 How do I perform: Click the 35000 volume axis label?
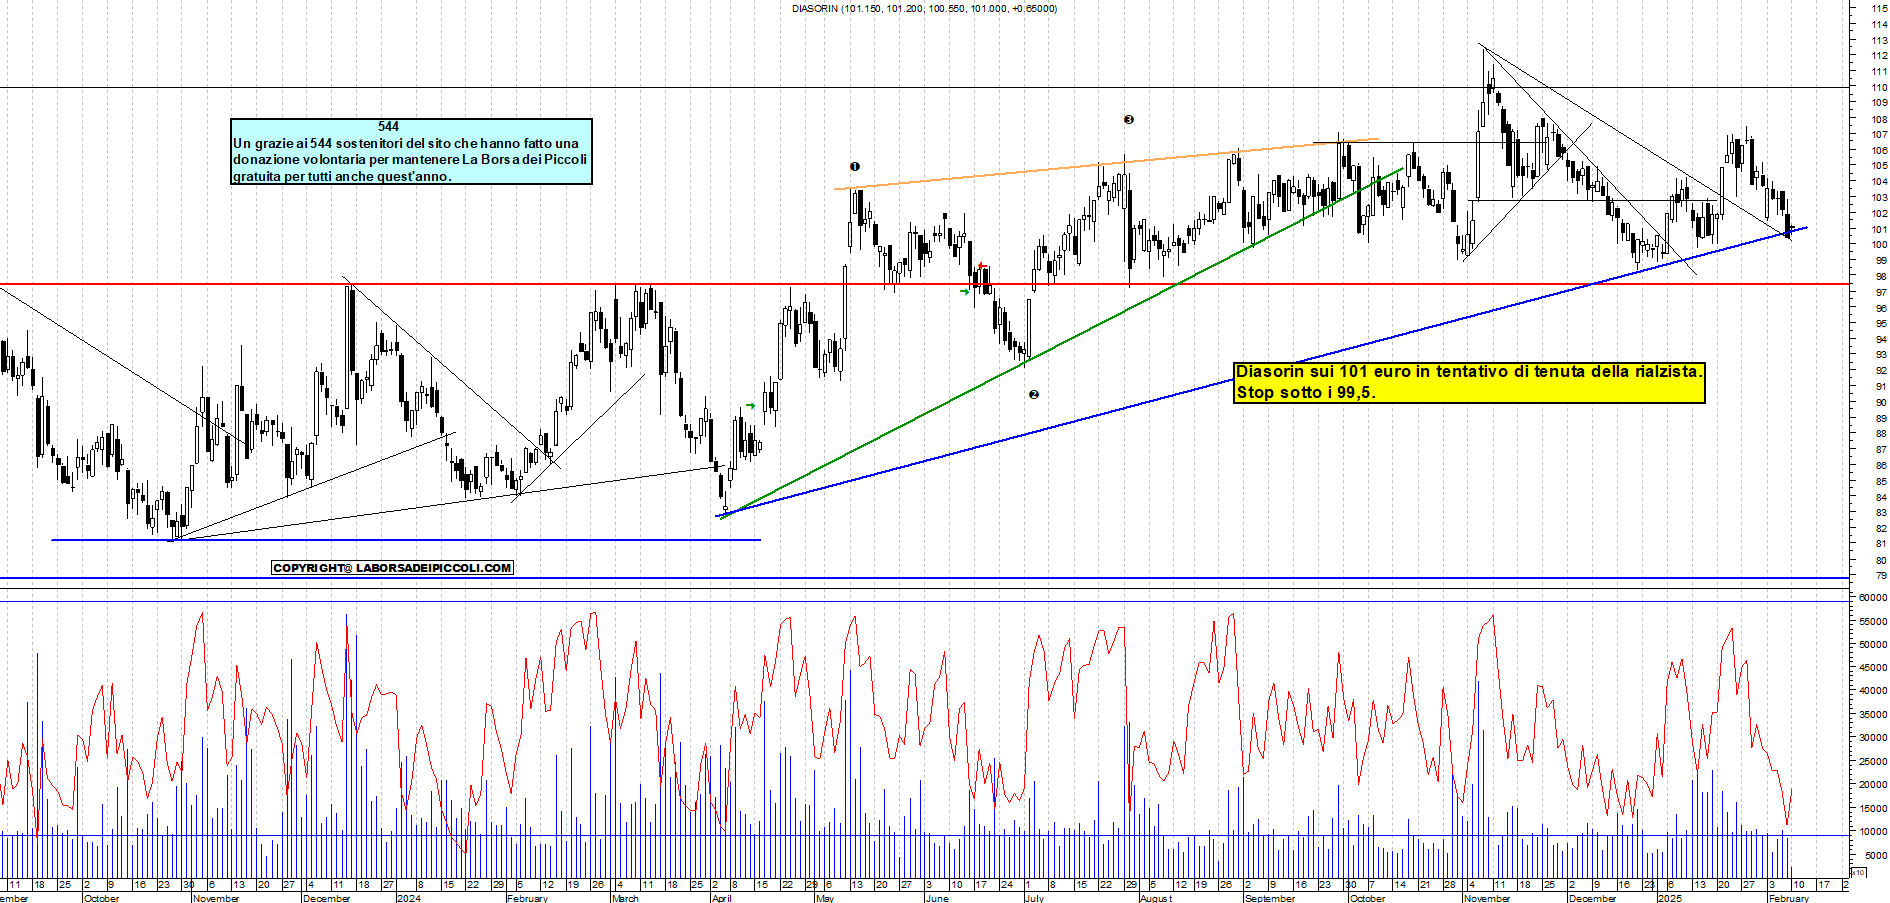[x=1873, y=714]
